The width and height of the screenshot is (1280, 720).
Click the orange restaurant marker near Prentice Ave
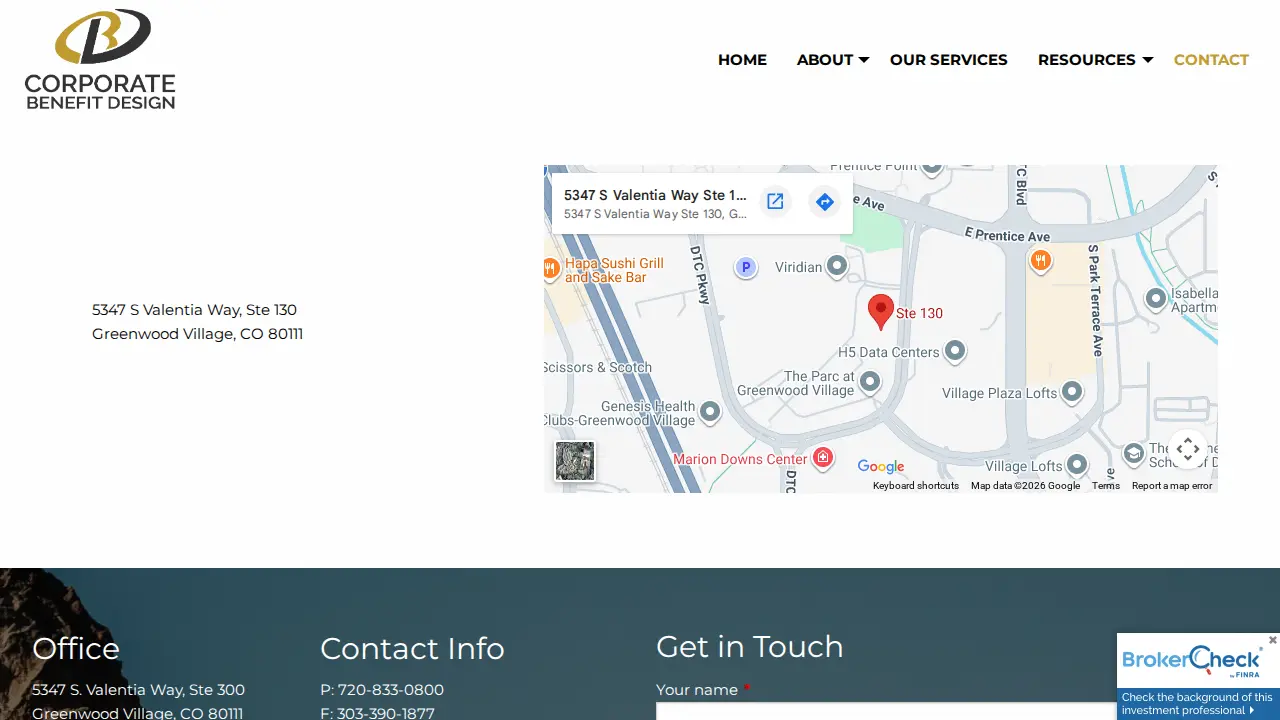click(1041, 261)
